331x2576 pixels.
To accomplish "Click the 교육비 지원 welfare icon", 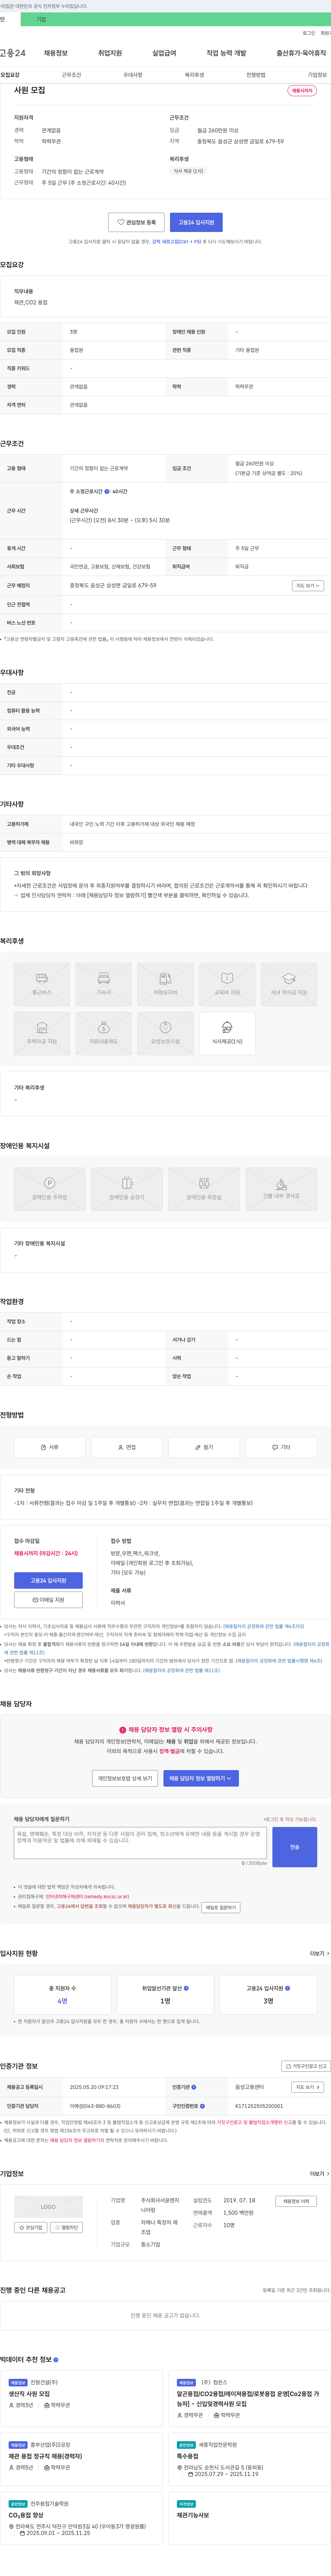I will click(x=227, y=984).
